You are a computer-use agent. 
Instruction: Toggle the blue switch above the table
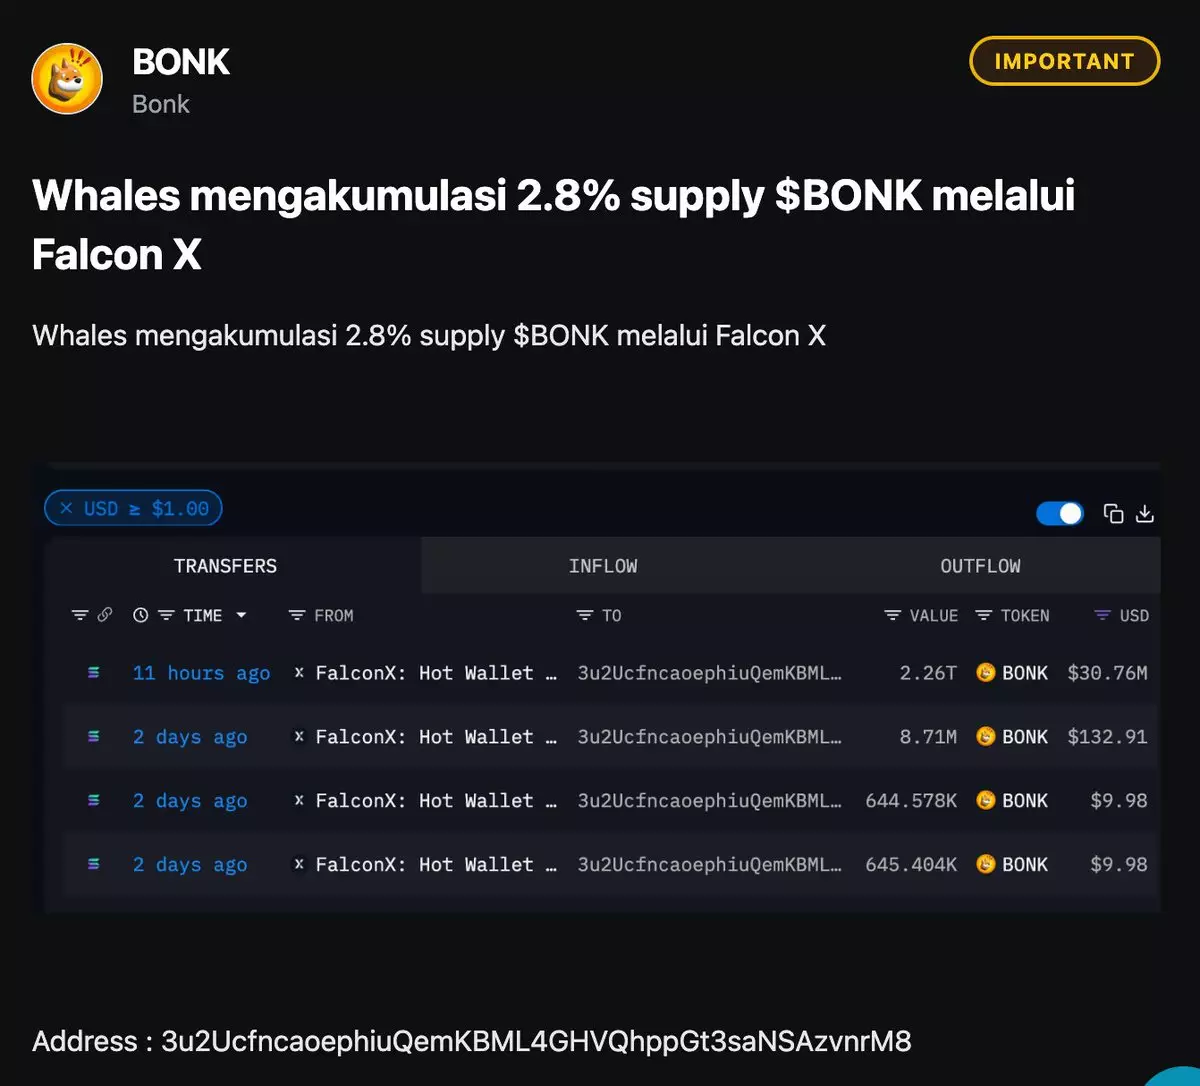[1060, 514]
